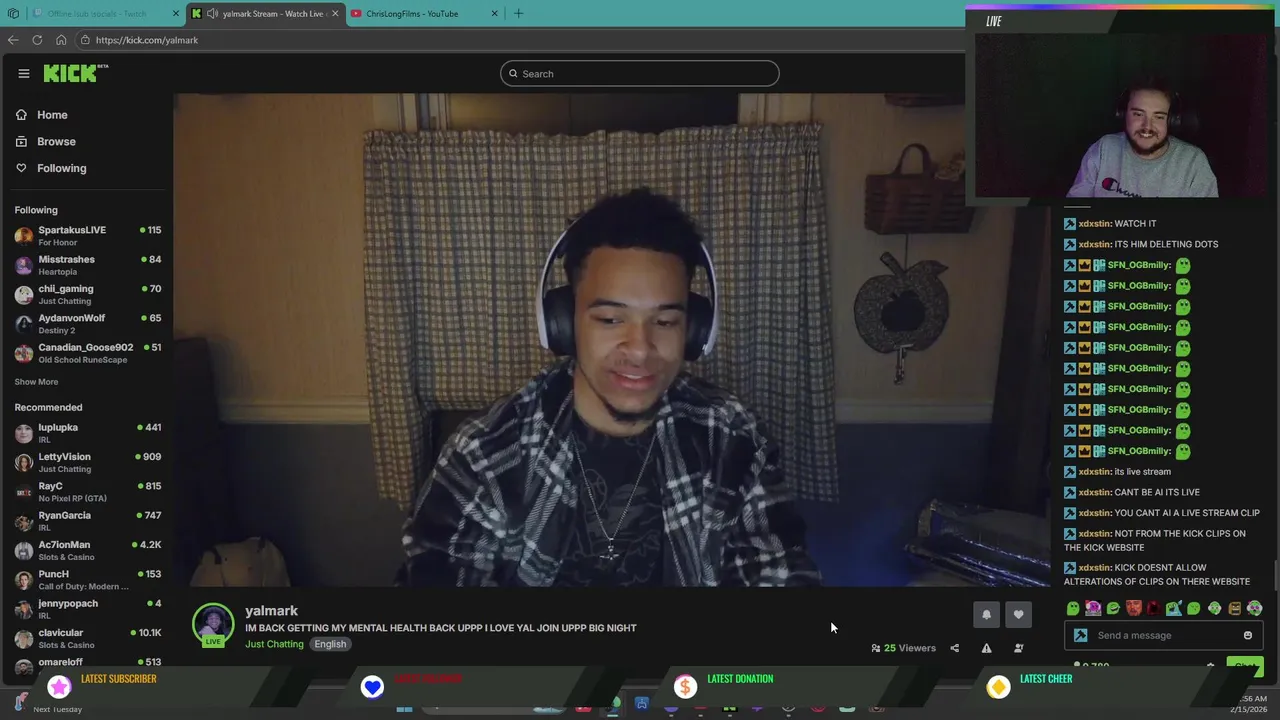Viewport: 1280px width, 720px height.
Task: Open AydanvonWolf channel in sidebar
Action: coord(88,324)
